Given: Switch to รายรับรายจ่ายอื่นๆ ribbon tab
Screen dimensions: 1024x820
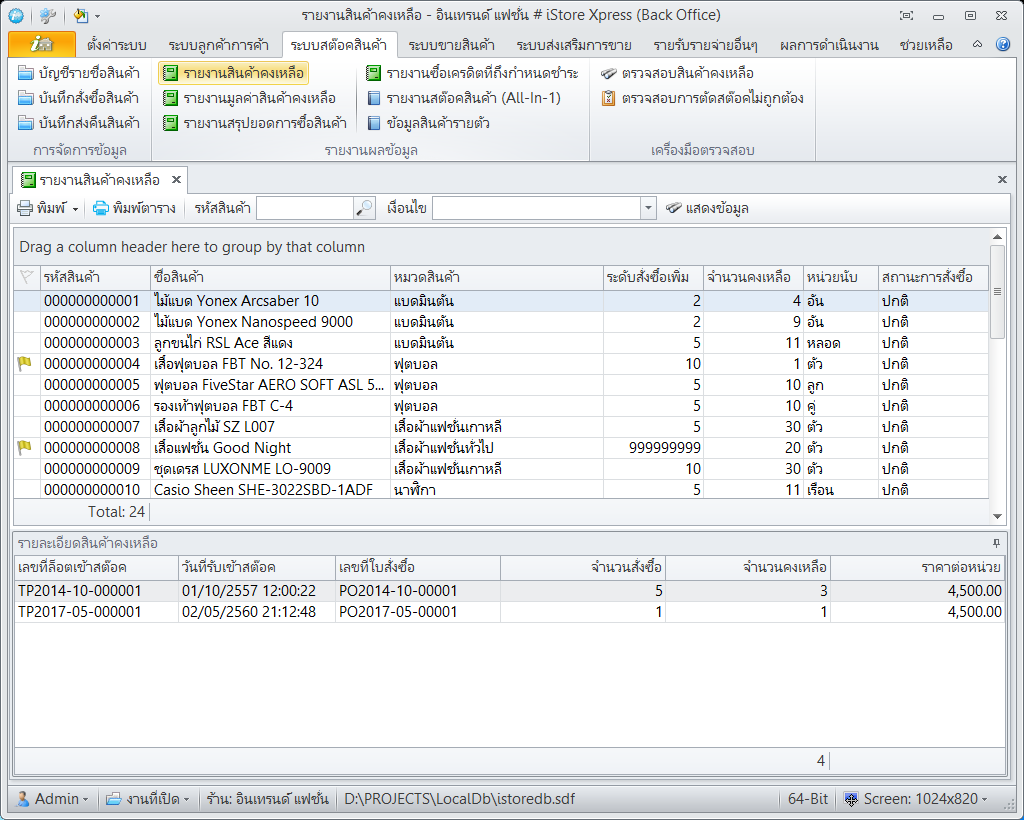Looking at the screenshot, I should (x=705, y=45).
